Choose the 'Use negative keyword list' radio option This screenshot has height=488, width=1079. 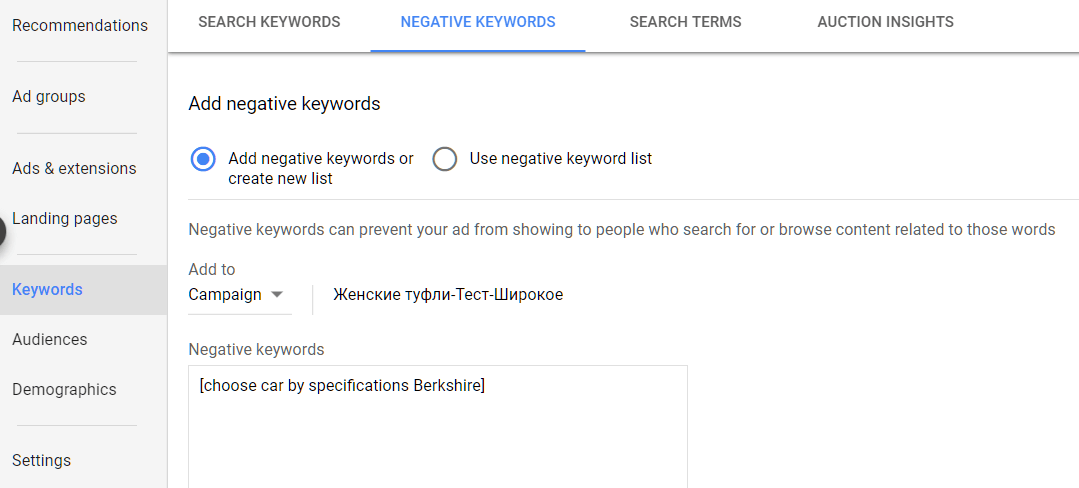(445, 159)
